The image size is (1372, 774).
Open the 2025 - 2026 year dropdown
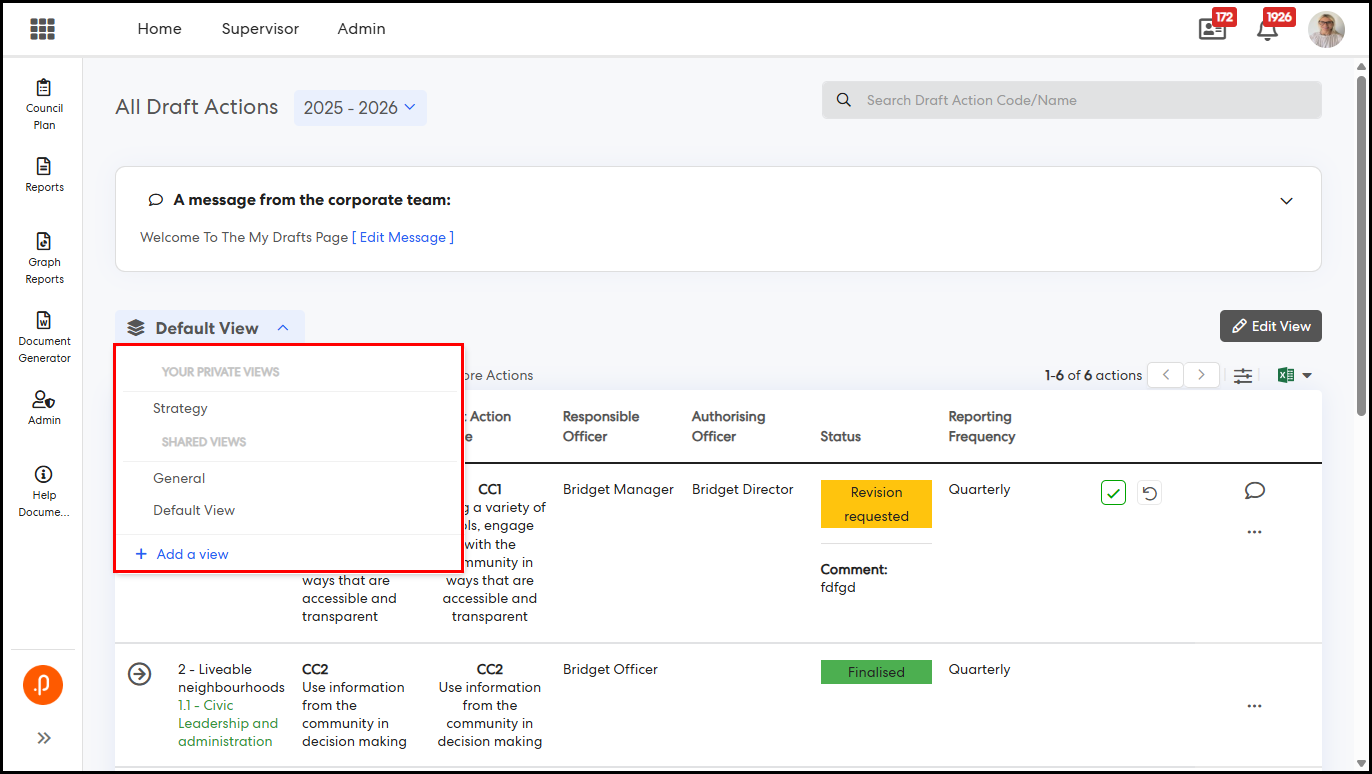(360, 108)
